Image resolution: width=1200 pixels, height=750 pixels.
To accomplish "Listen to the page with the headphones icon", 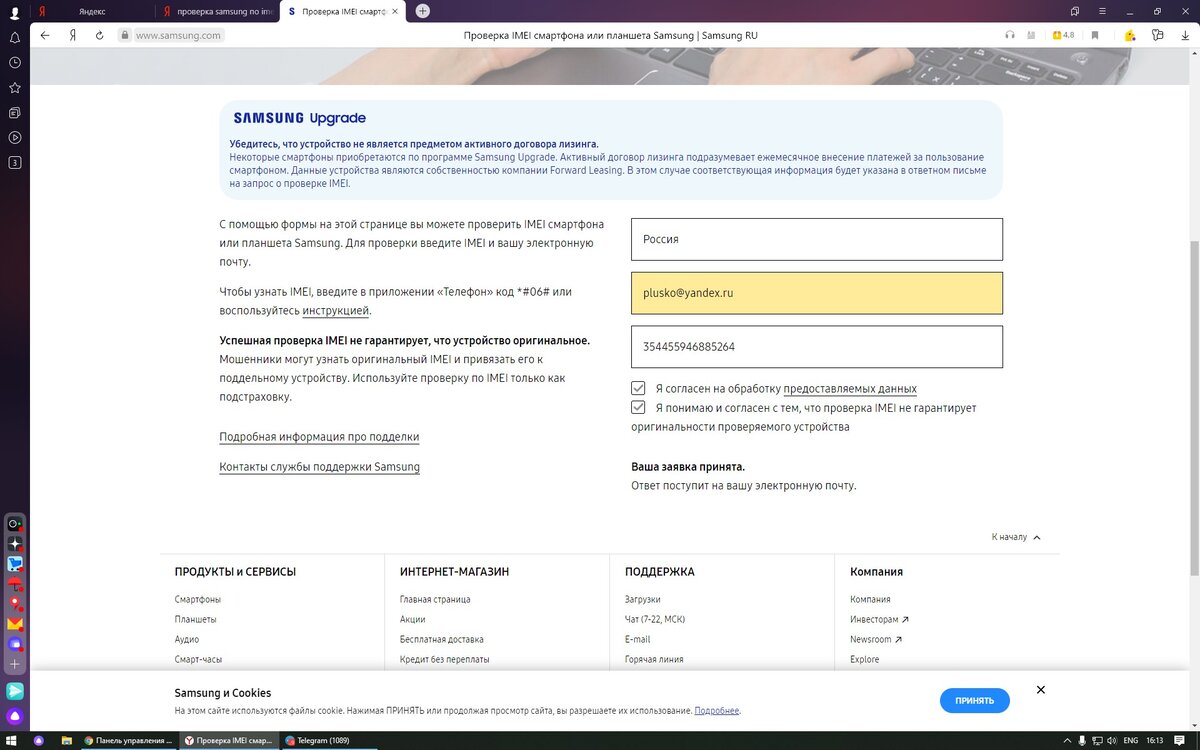I will [1010, 35].
